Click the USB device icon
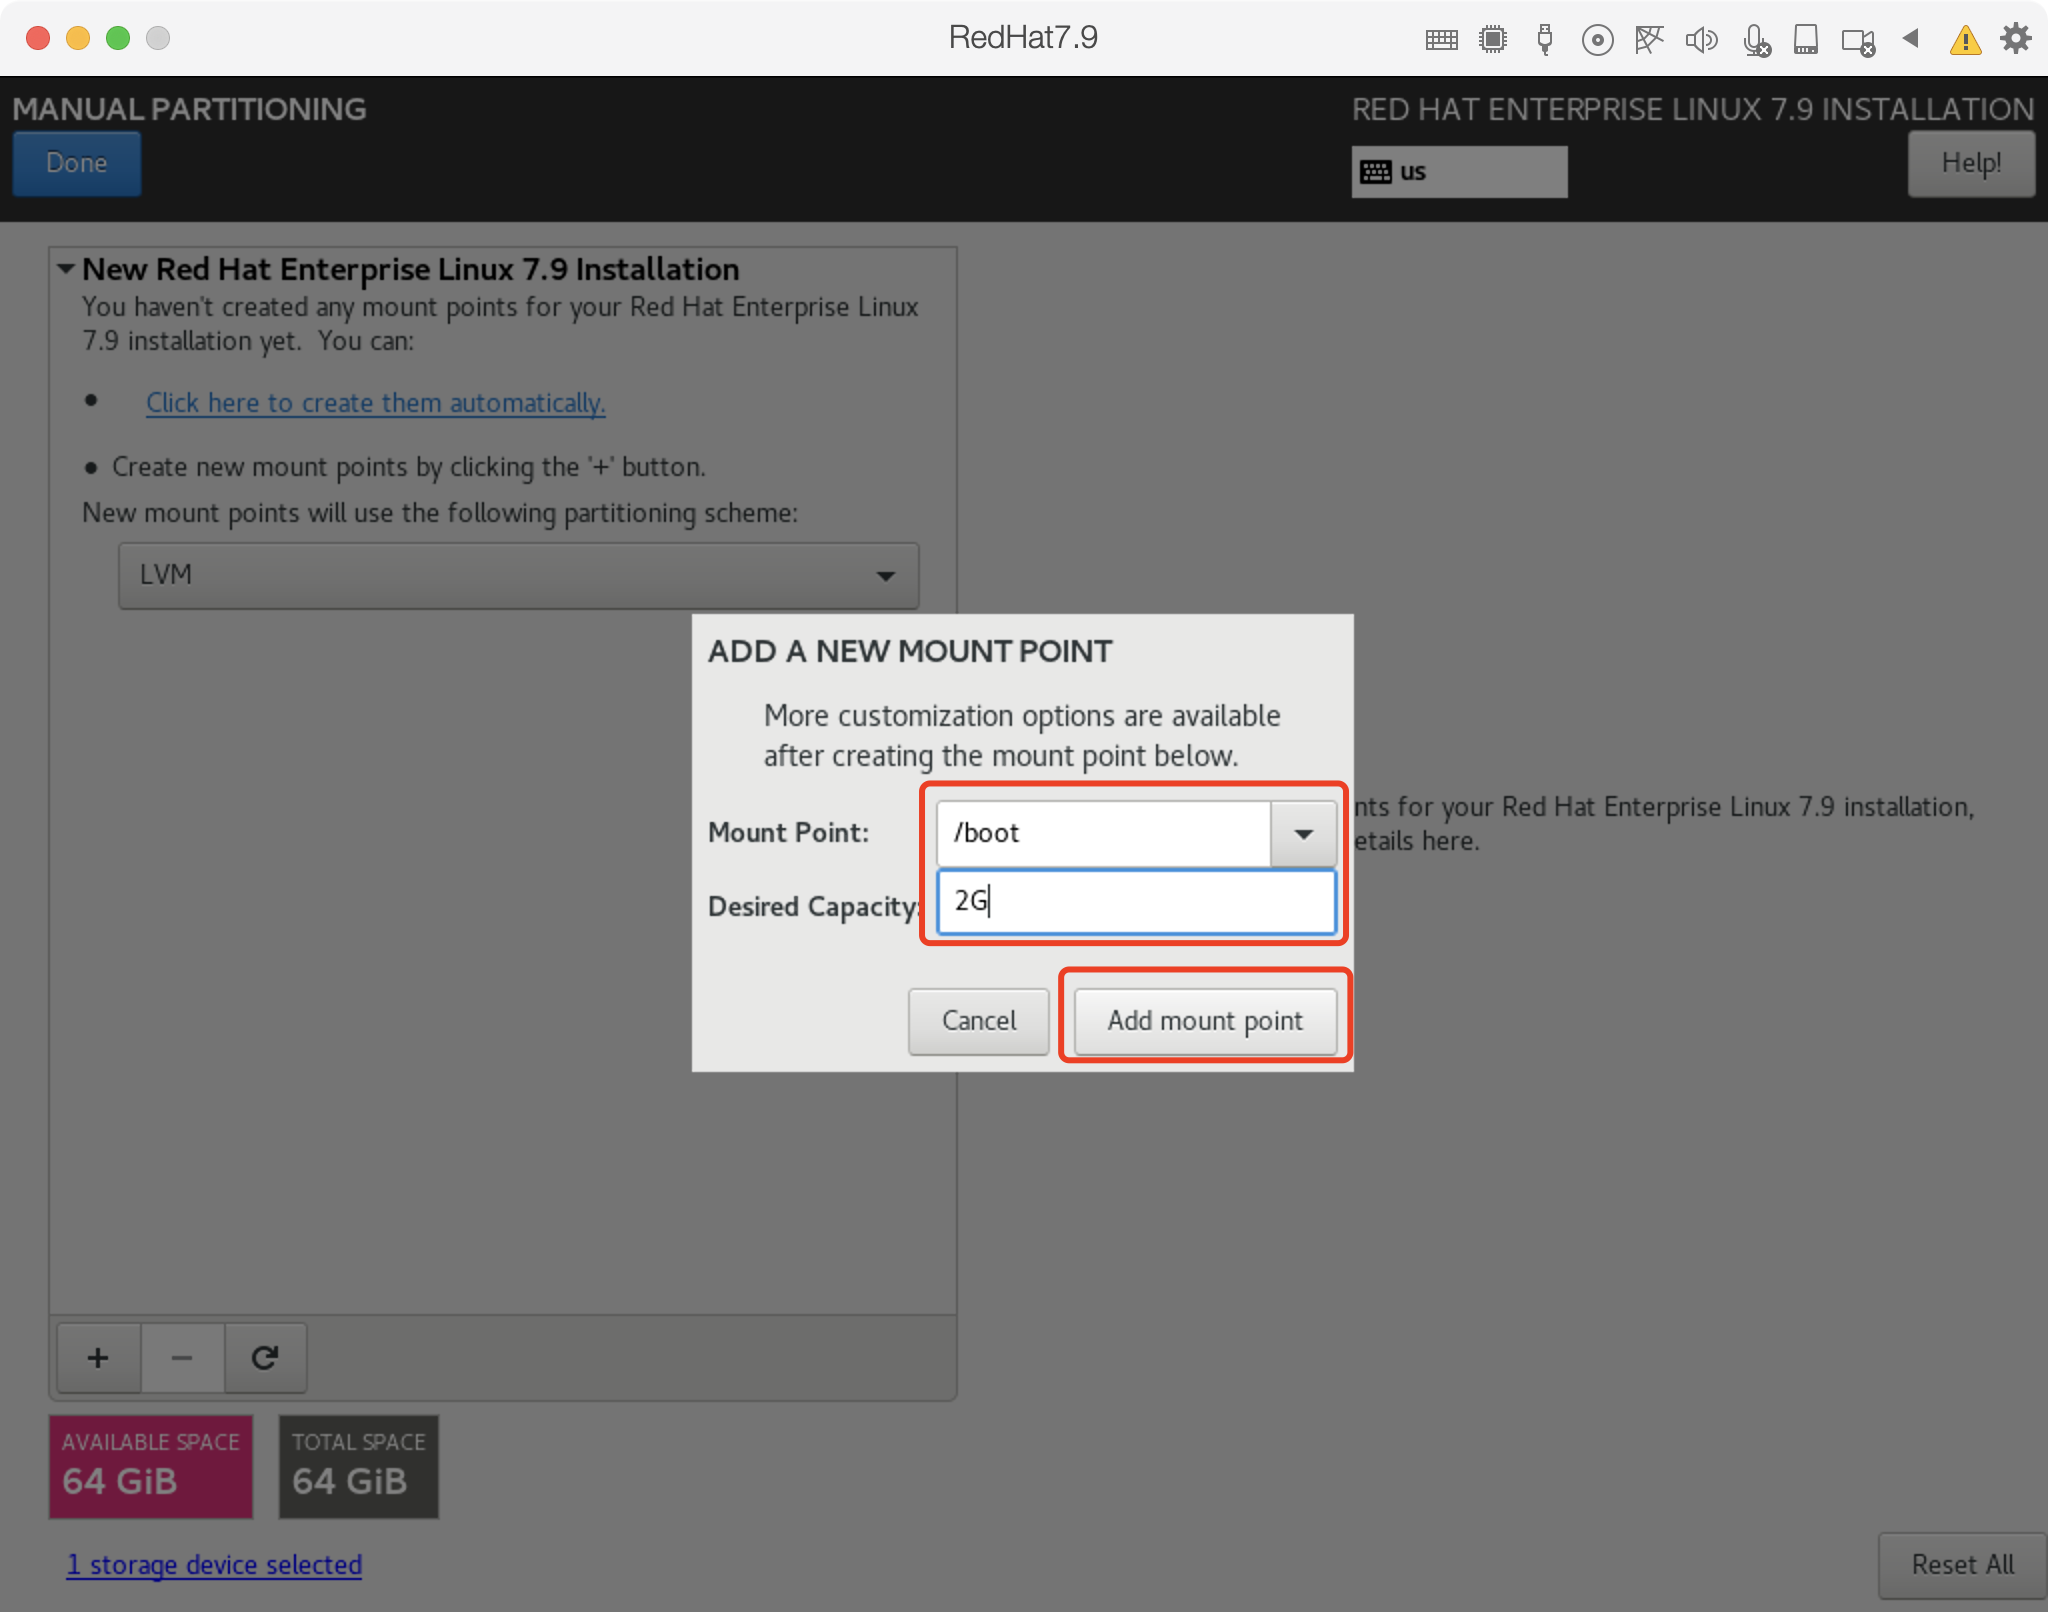The height and width of the screenshot is (1612, 2048). coord(1545,40)
